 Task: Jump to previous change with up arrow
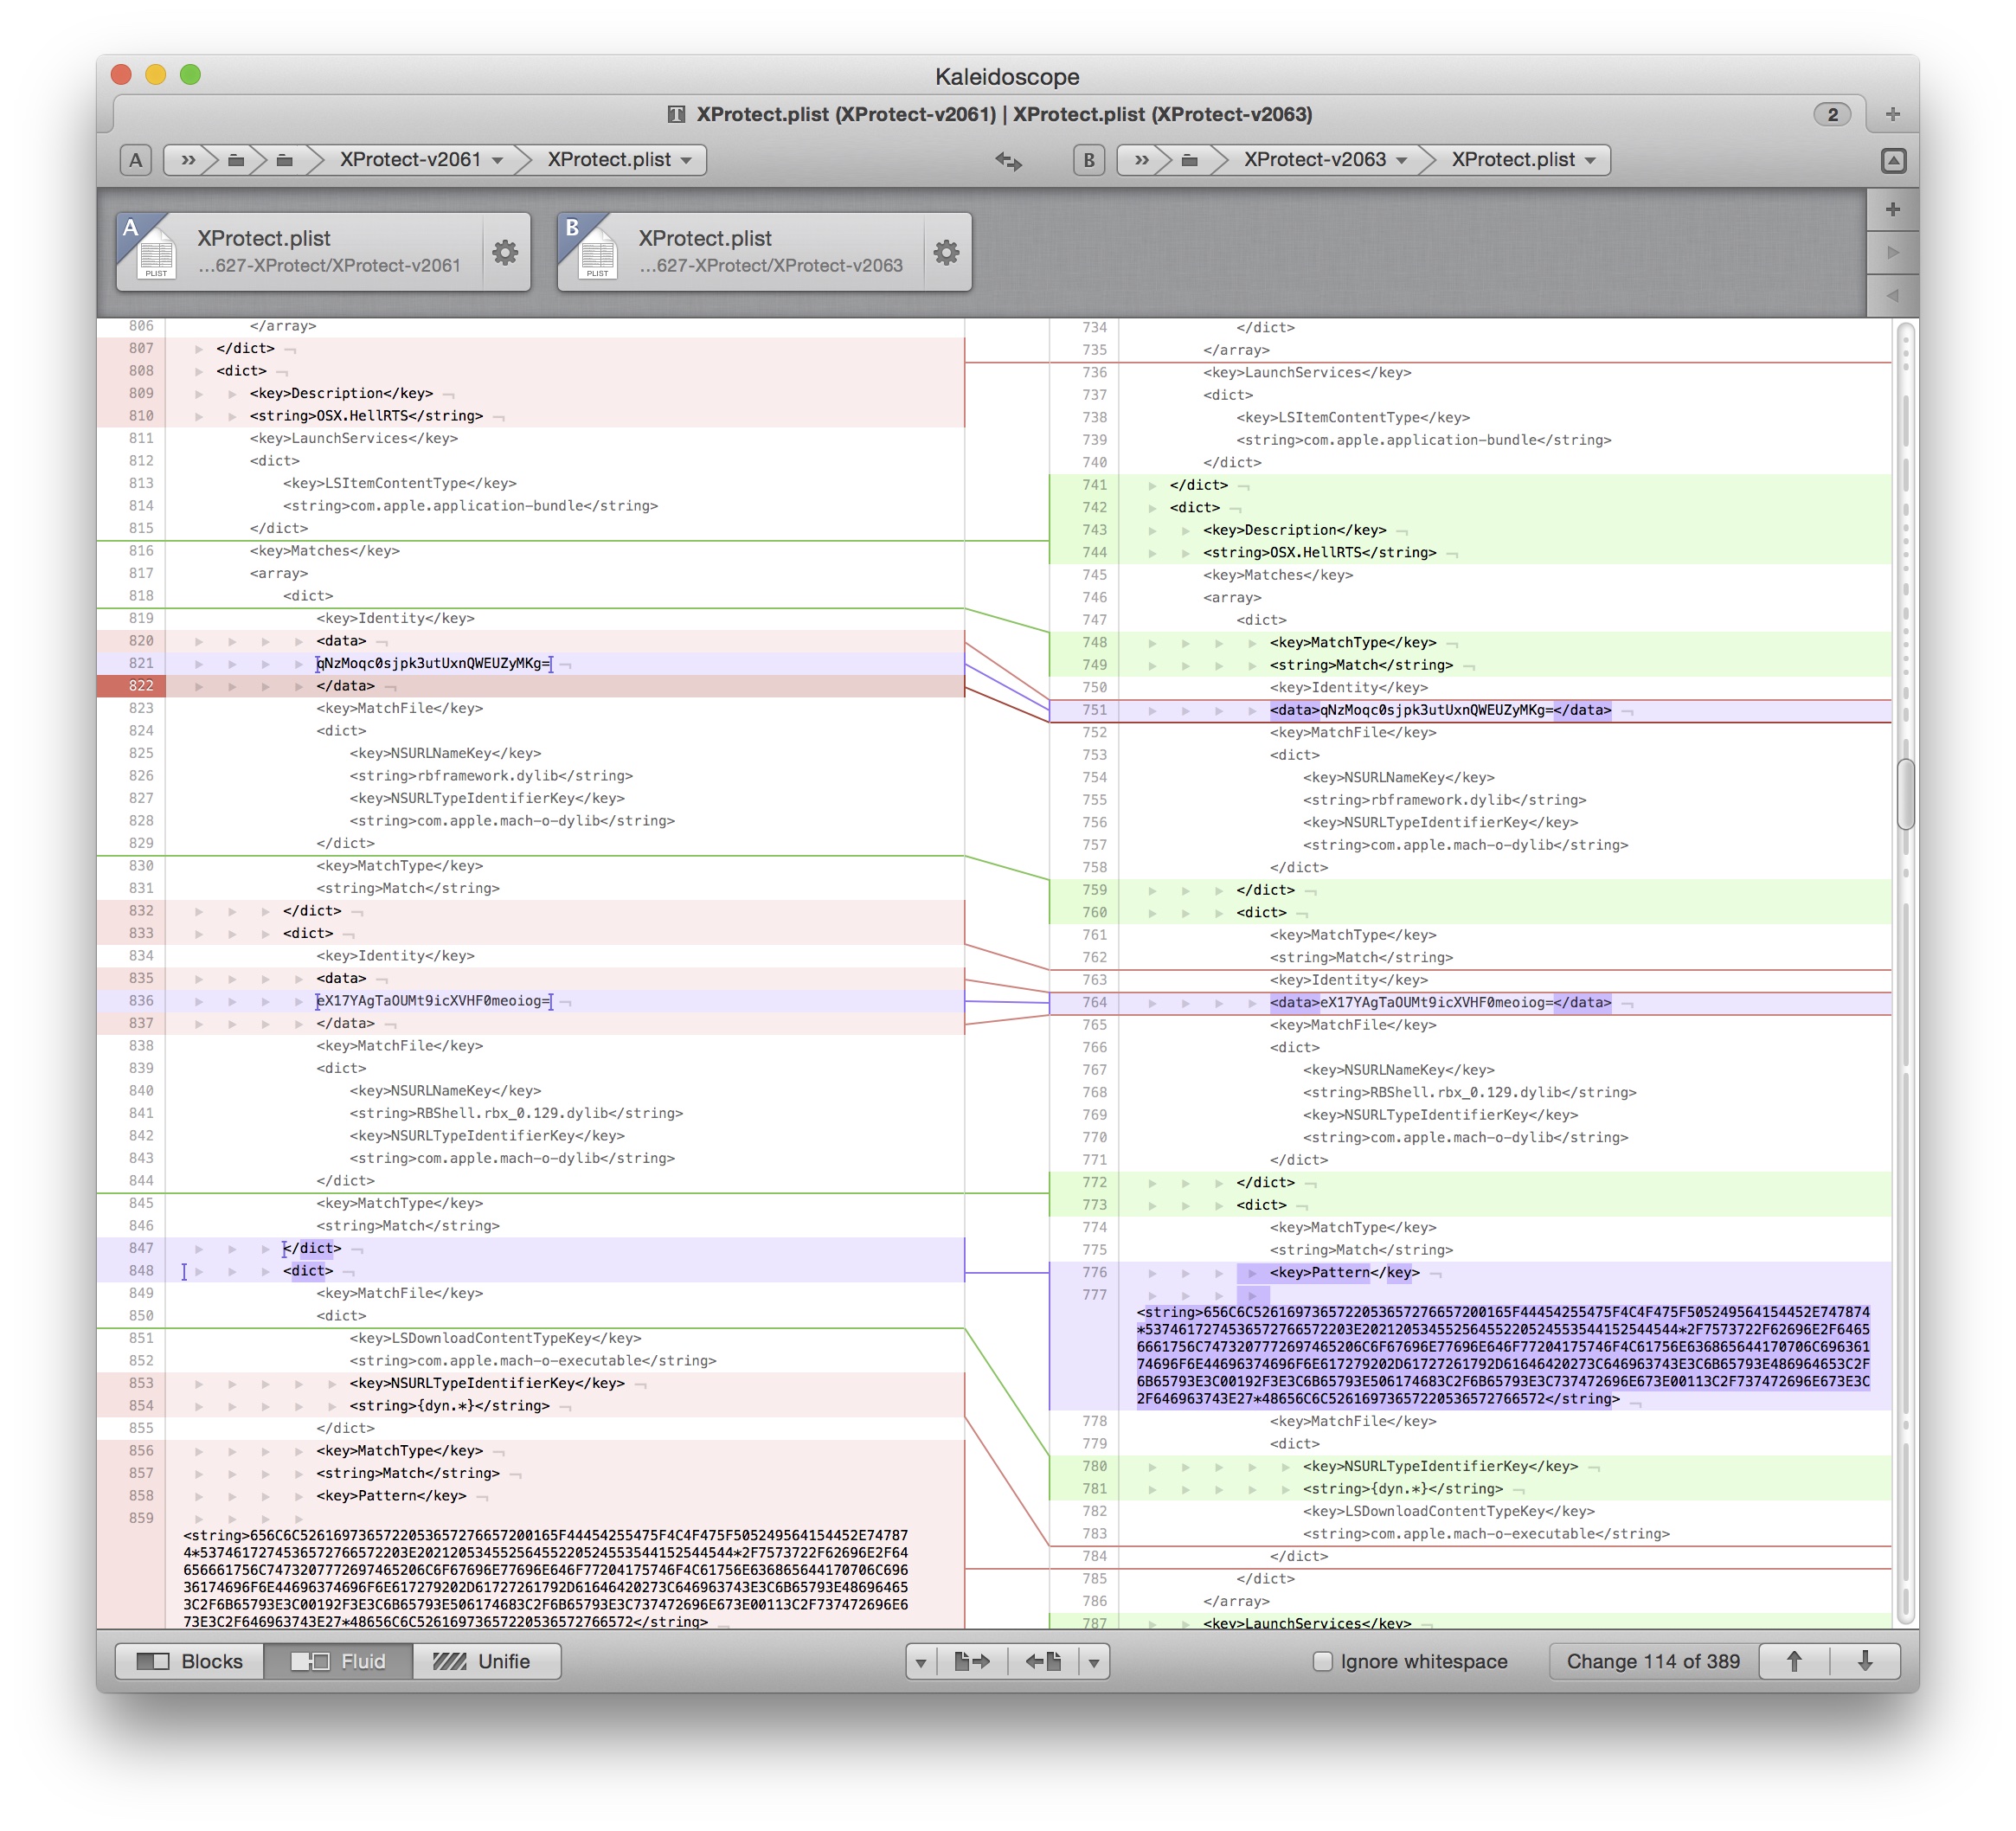pyautogui.click(x=1794, y=1661)
